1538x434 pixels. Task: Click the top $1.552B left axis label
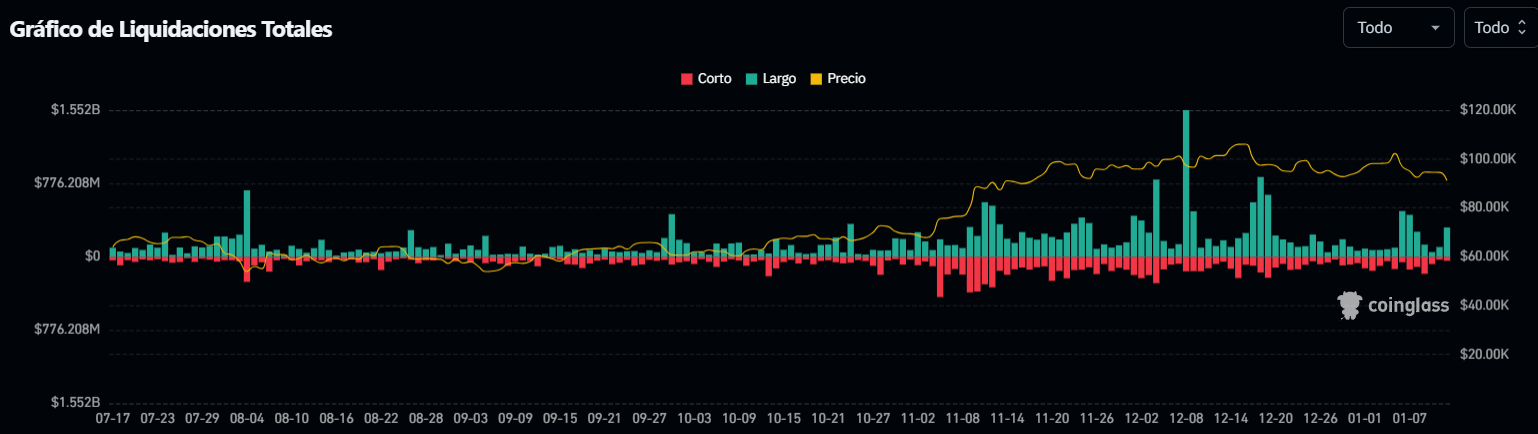[x=75, y=109]
